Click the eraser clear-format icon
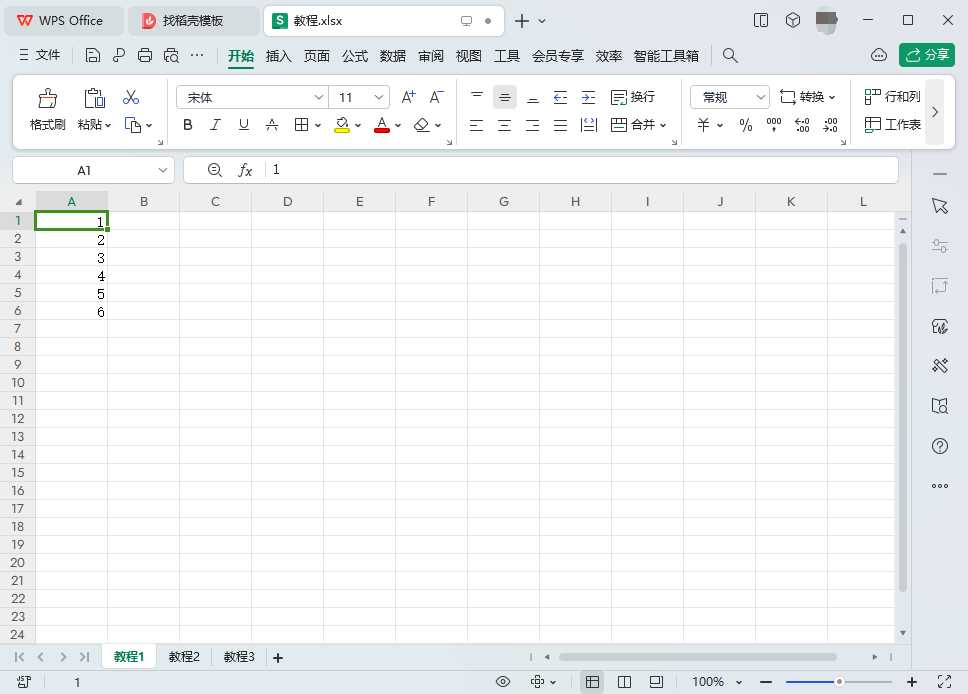 (422, 125)
